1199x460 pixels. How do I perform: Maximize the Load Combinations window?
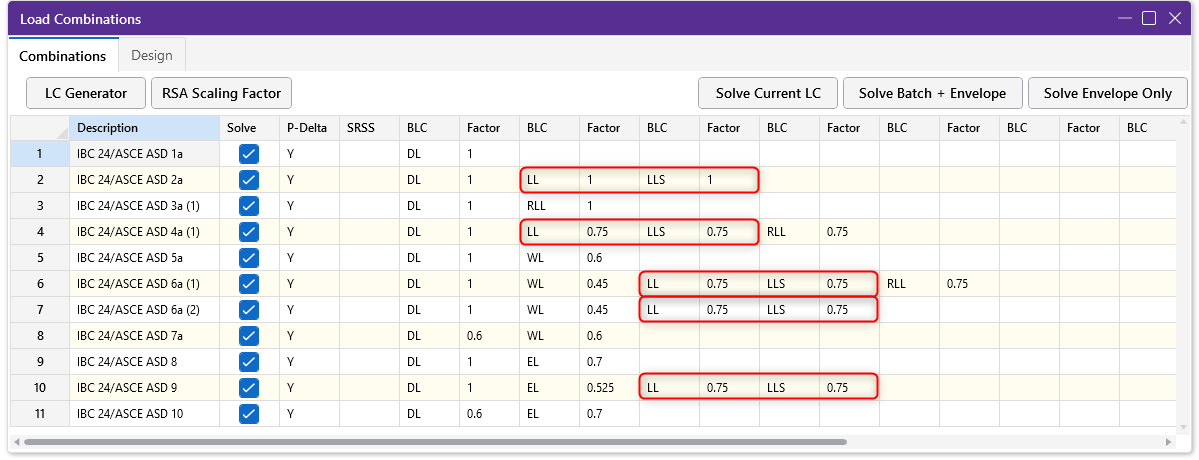coord(1149,18)
